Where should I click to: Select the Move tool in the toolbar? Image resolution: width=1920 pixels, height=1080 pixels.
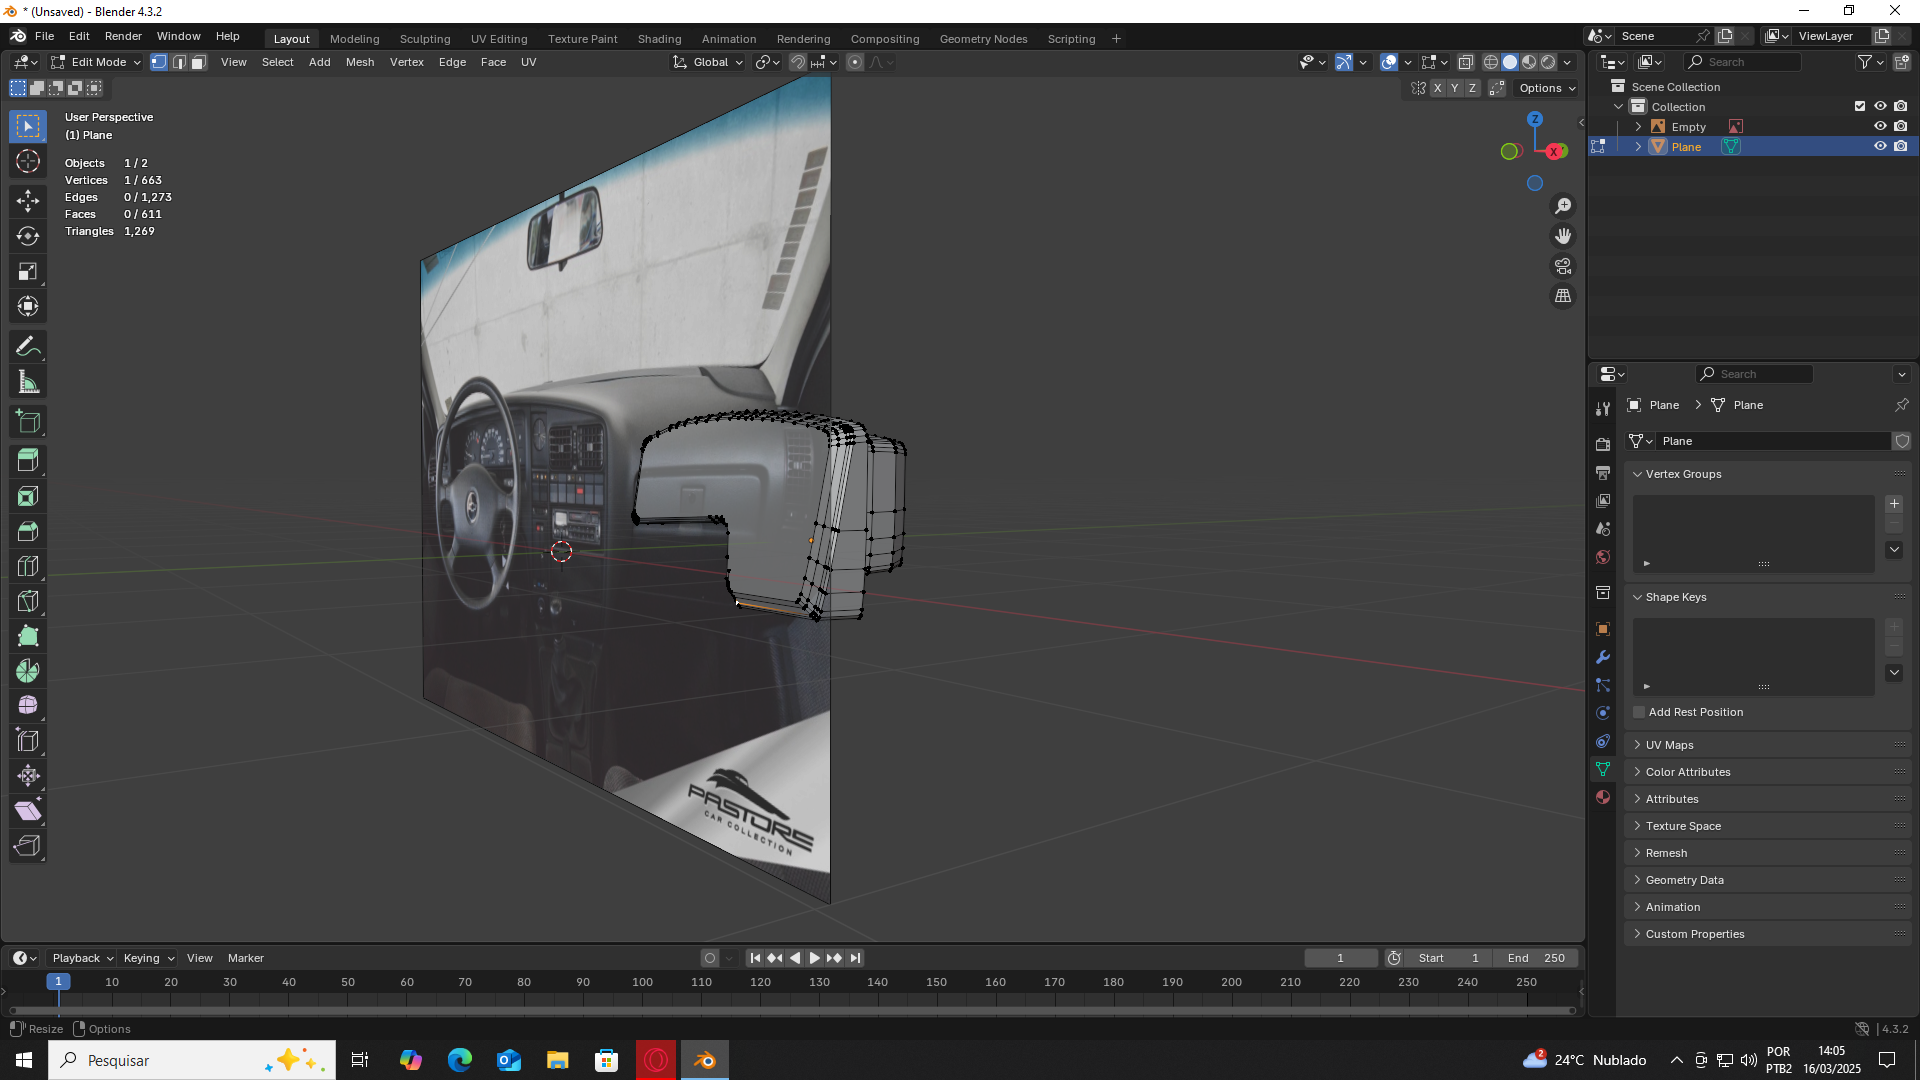tap(28, 201)
